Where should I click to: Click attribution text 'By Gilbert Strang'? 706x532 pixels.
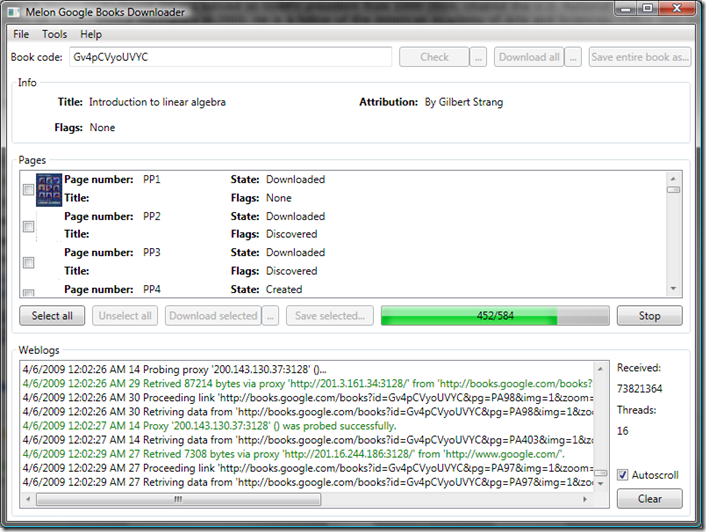coord(464,102)
